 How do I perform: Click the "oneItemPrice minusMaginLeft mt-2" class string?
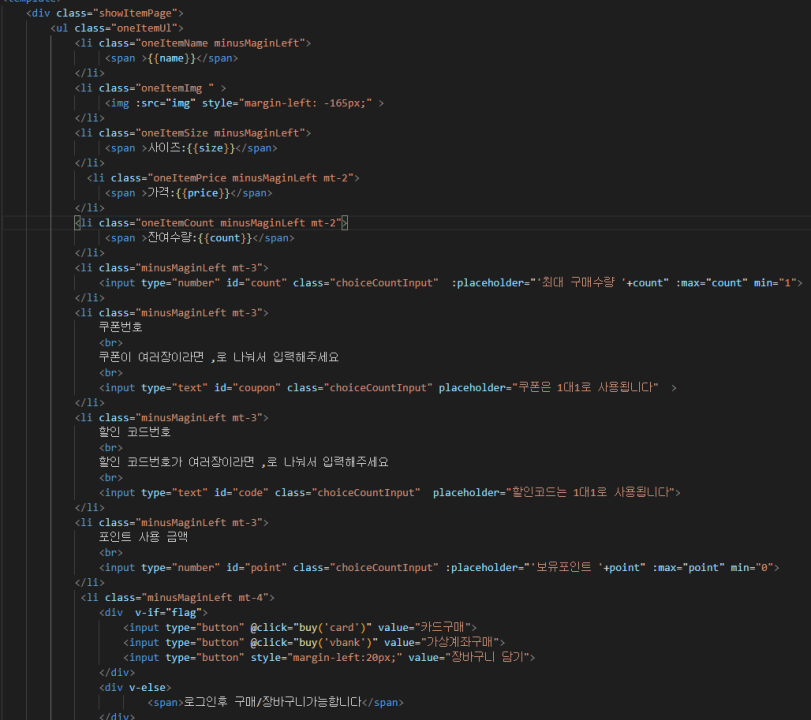[x=251, y=178]
